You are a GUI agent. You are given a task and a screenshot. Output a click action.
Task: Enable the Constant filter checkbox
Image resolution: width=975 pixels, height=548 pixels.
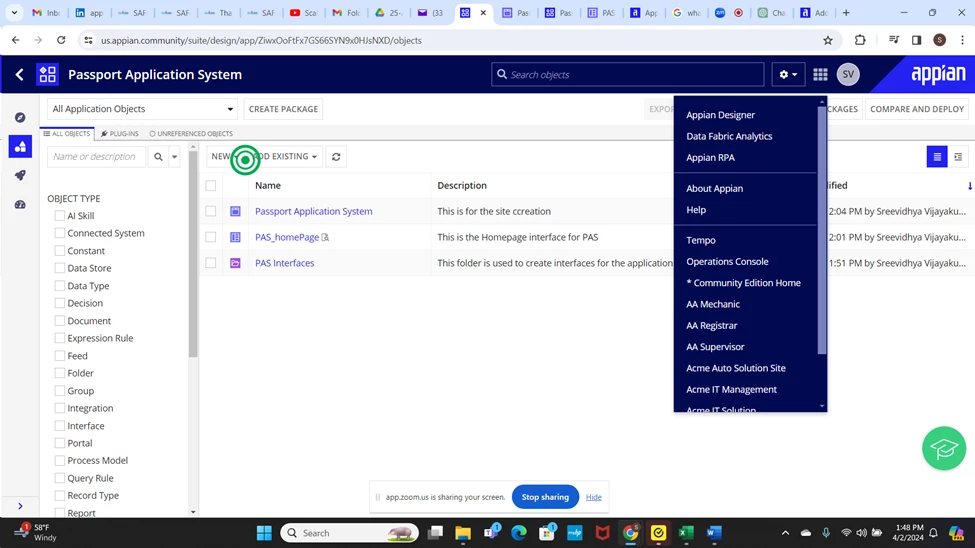pyautogui.click(x=60, y=251)
